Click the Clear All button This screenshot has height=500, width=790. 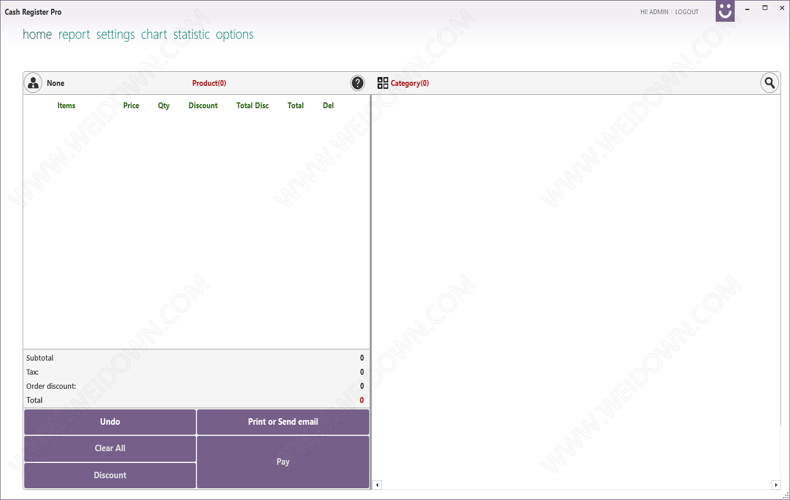[110, 448]
